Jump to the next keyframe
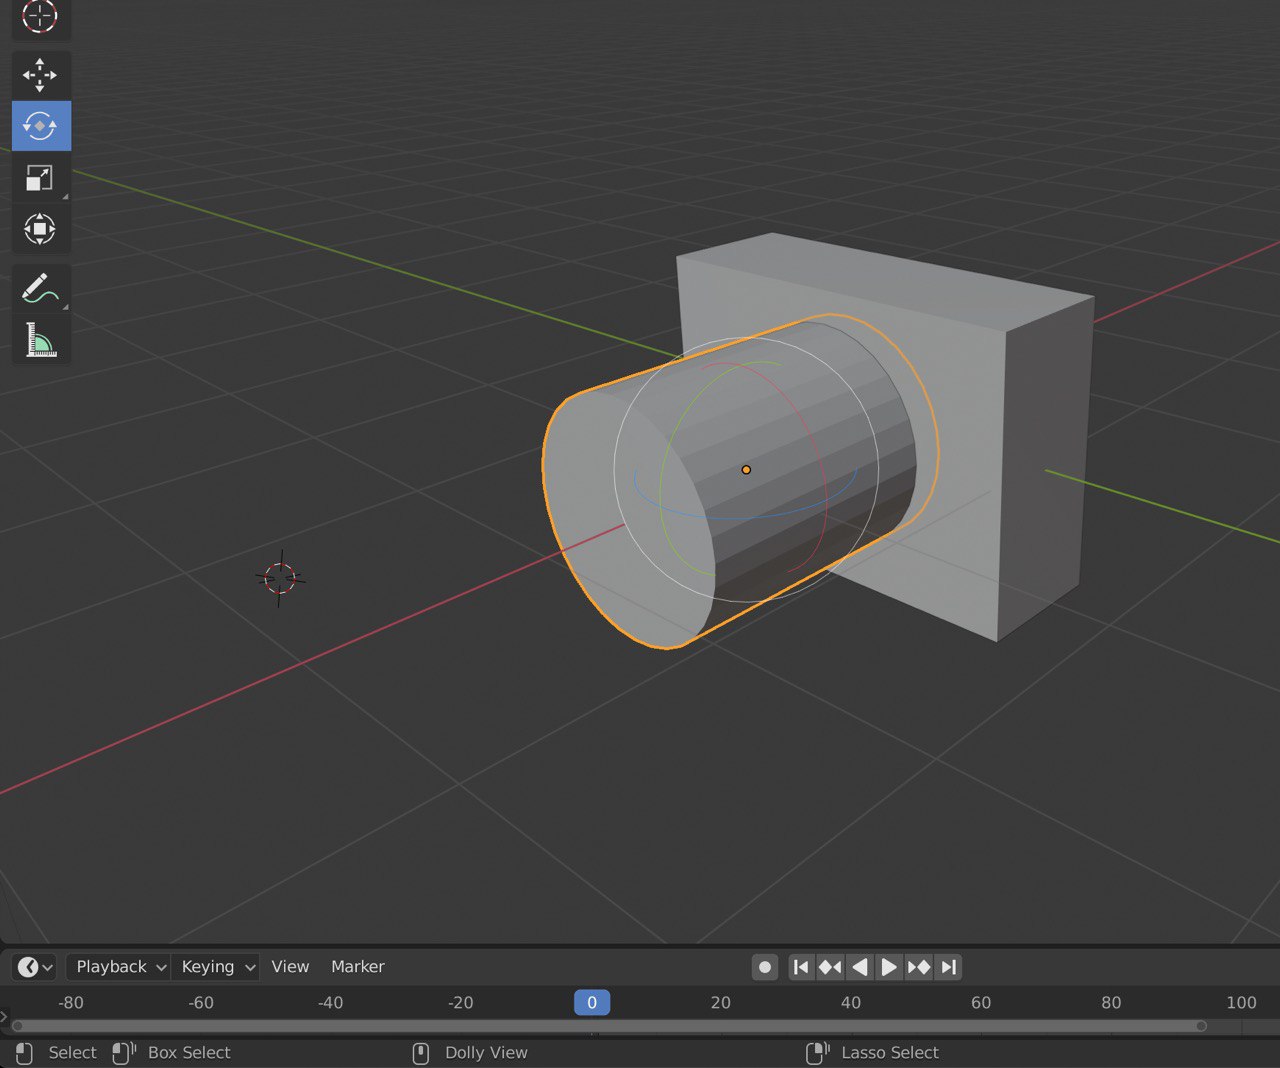1280x1068 pixels. coord(918,967)
